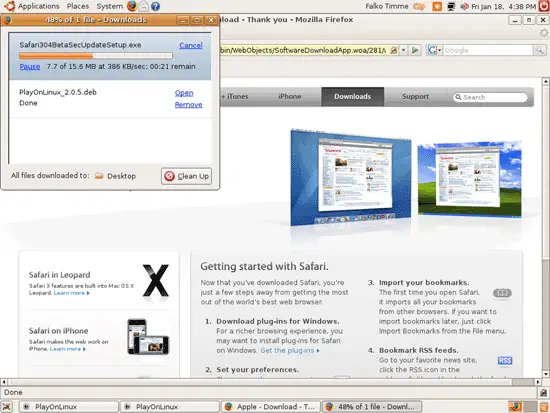Select the iPhone tab on Apple page

(290, 96)
